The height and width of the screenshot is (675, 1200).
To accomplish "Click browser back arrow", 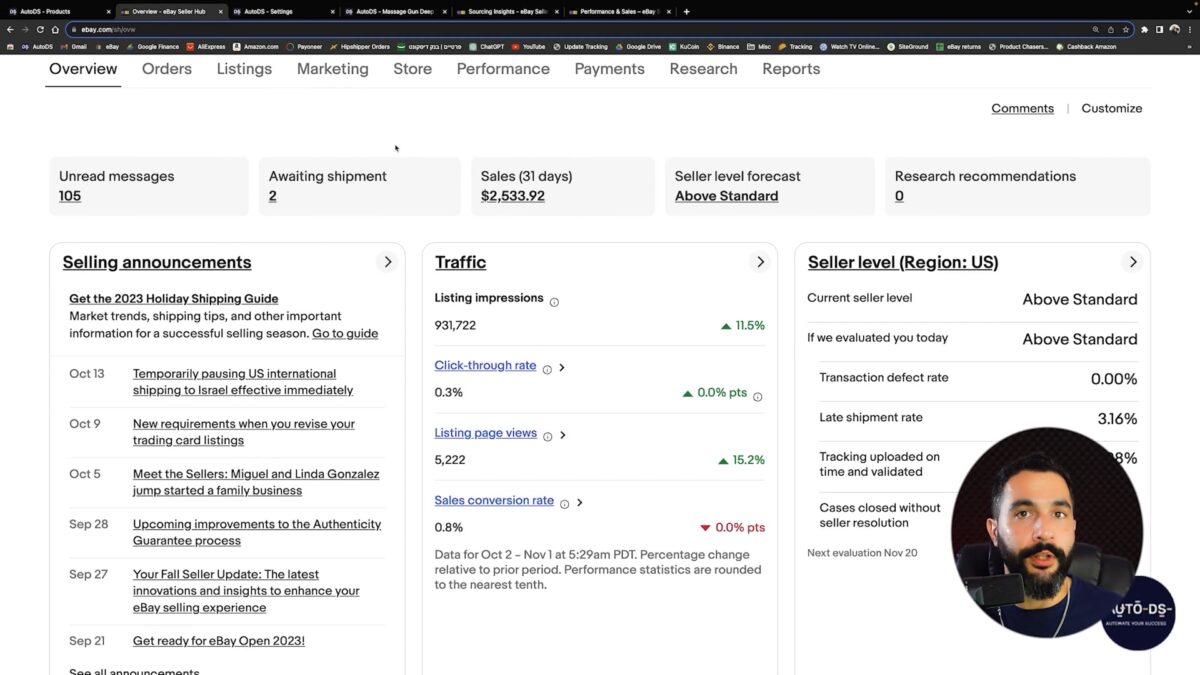I will [10, 30].
